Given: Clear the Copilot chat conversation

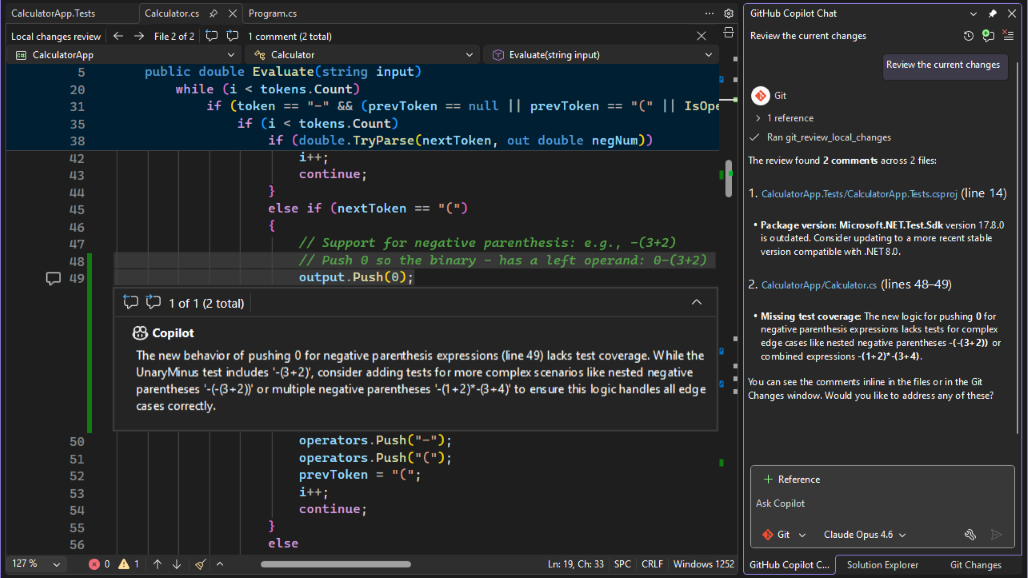Looking at the screenshot, I should tap(1008, 35).
